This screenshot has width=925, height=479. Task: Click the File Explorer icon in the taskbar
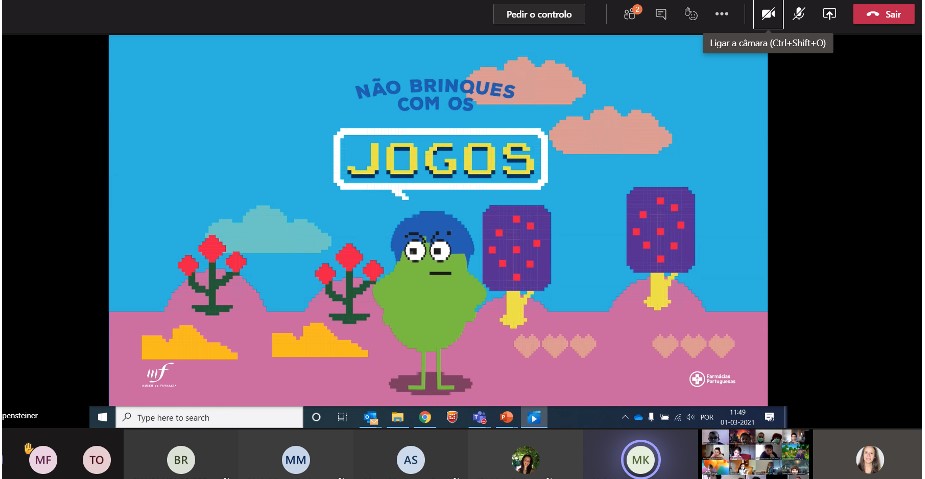398,417
